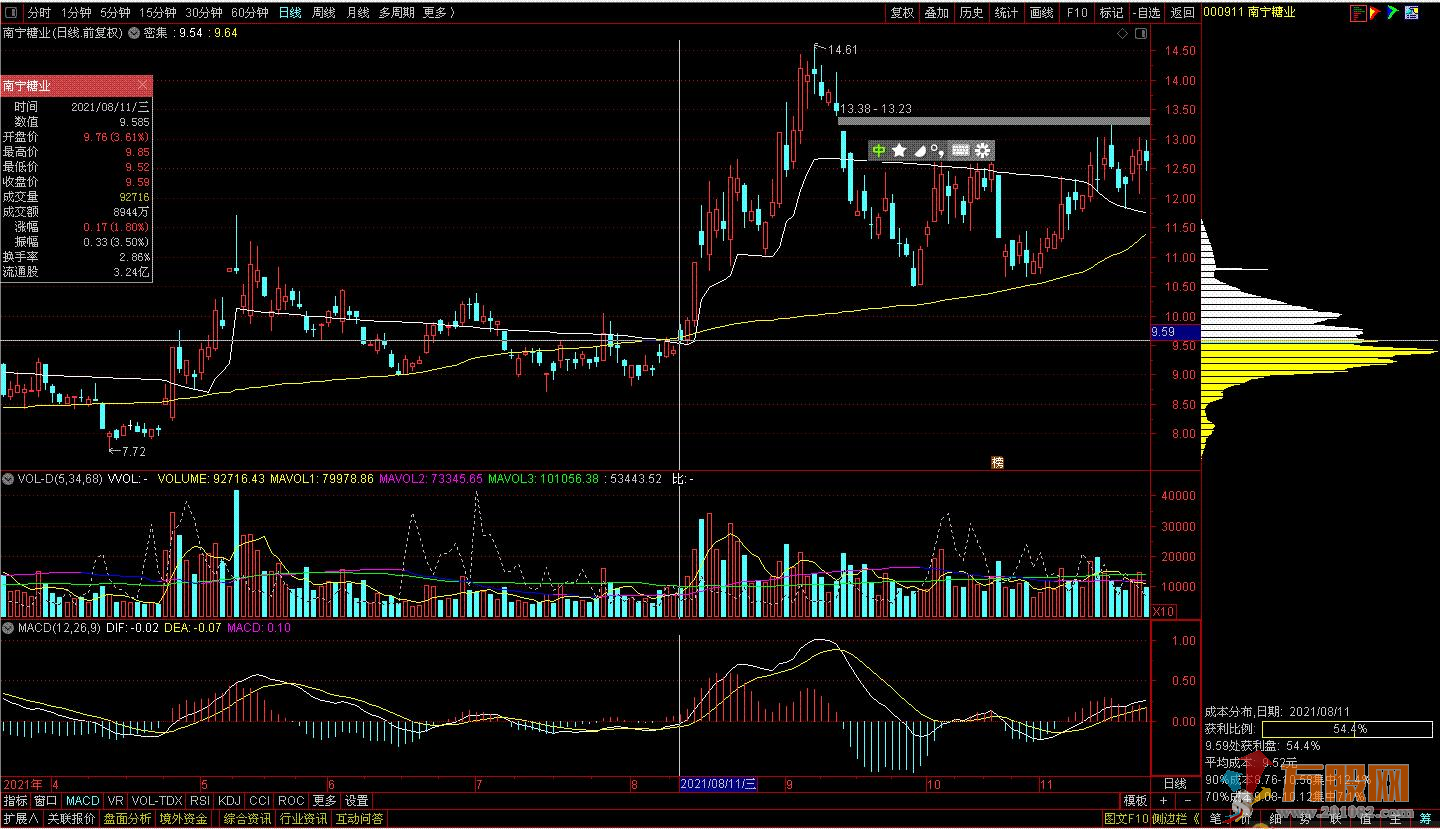The width and height of the screenshot is (1440, 829).
Task: Open the 盘面分析 tab
Action: point(127,819)
